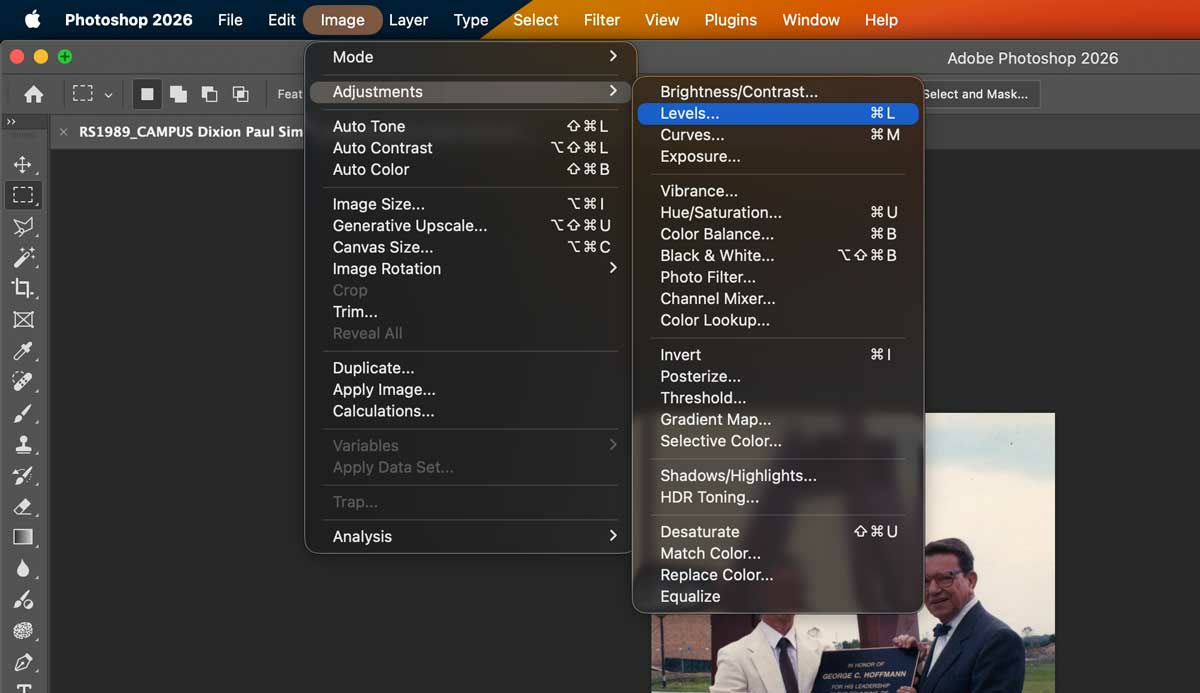This screenshot has width=1200, height=693.
Task: Select the RS1989_CAMPUS document tab
Action: click(190, 132)
